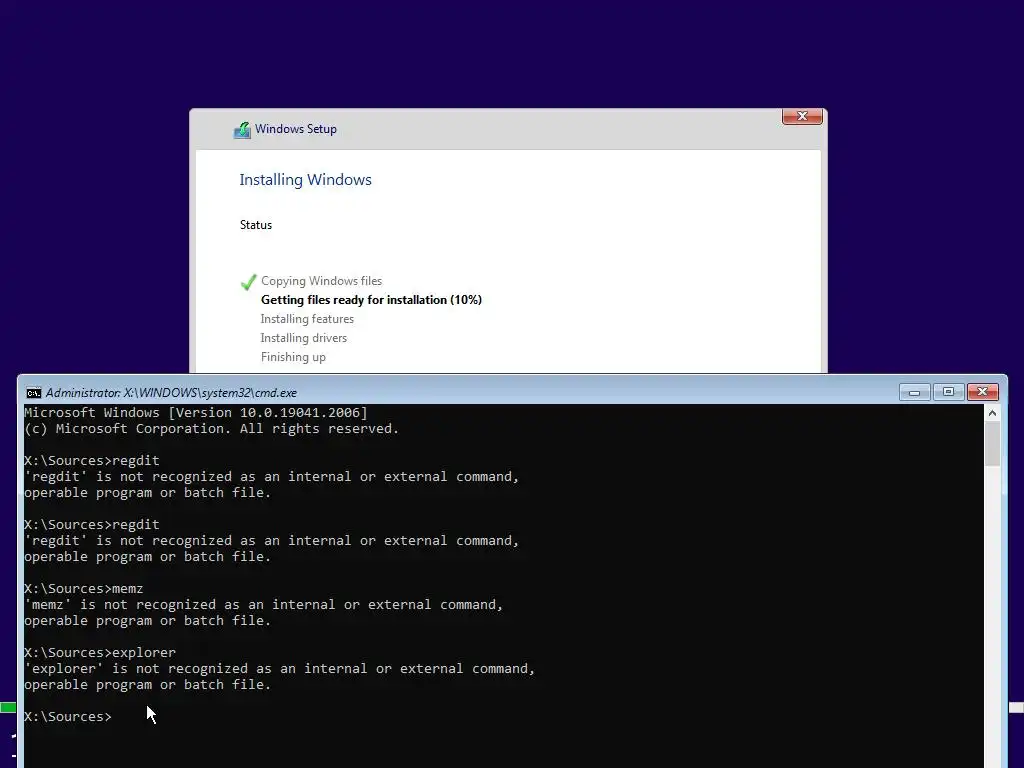This screenshot has height=768, width=1024.
Task: Click the Microsoft Corporation copyright line
Action: tap(212, 428)
